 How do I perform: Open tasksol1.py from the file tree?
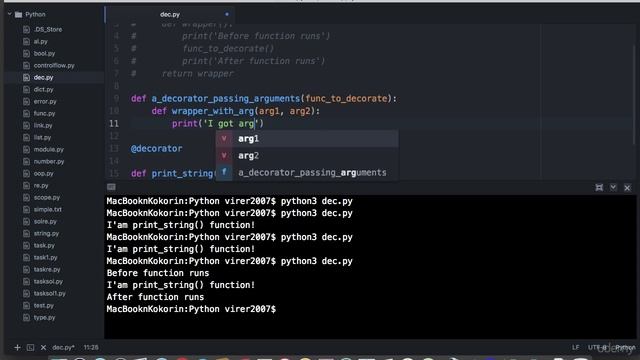click(49, 293)
